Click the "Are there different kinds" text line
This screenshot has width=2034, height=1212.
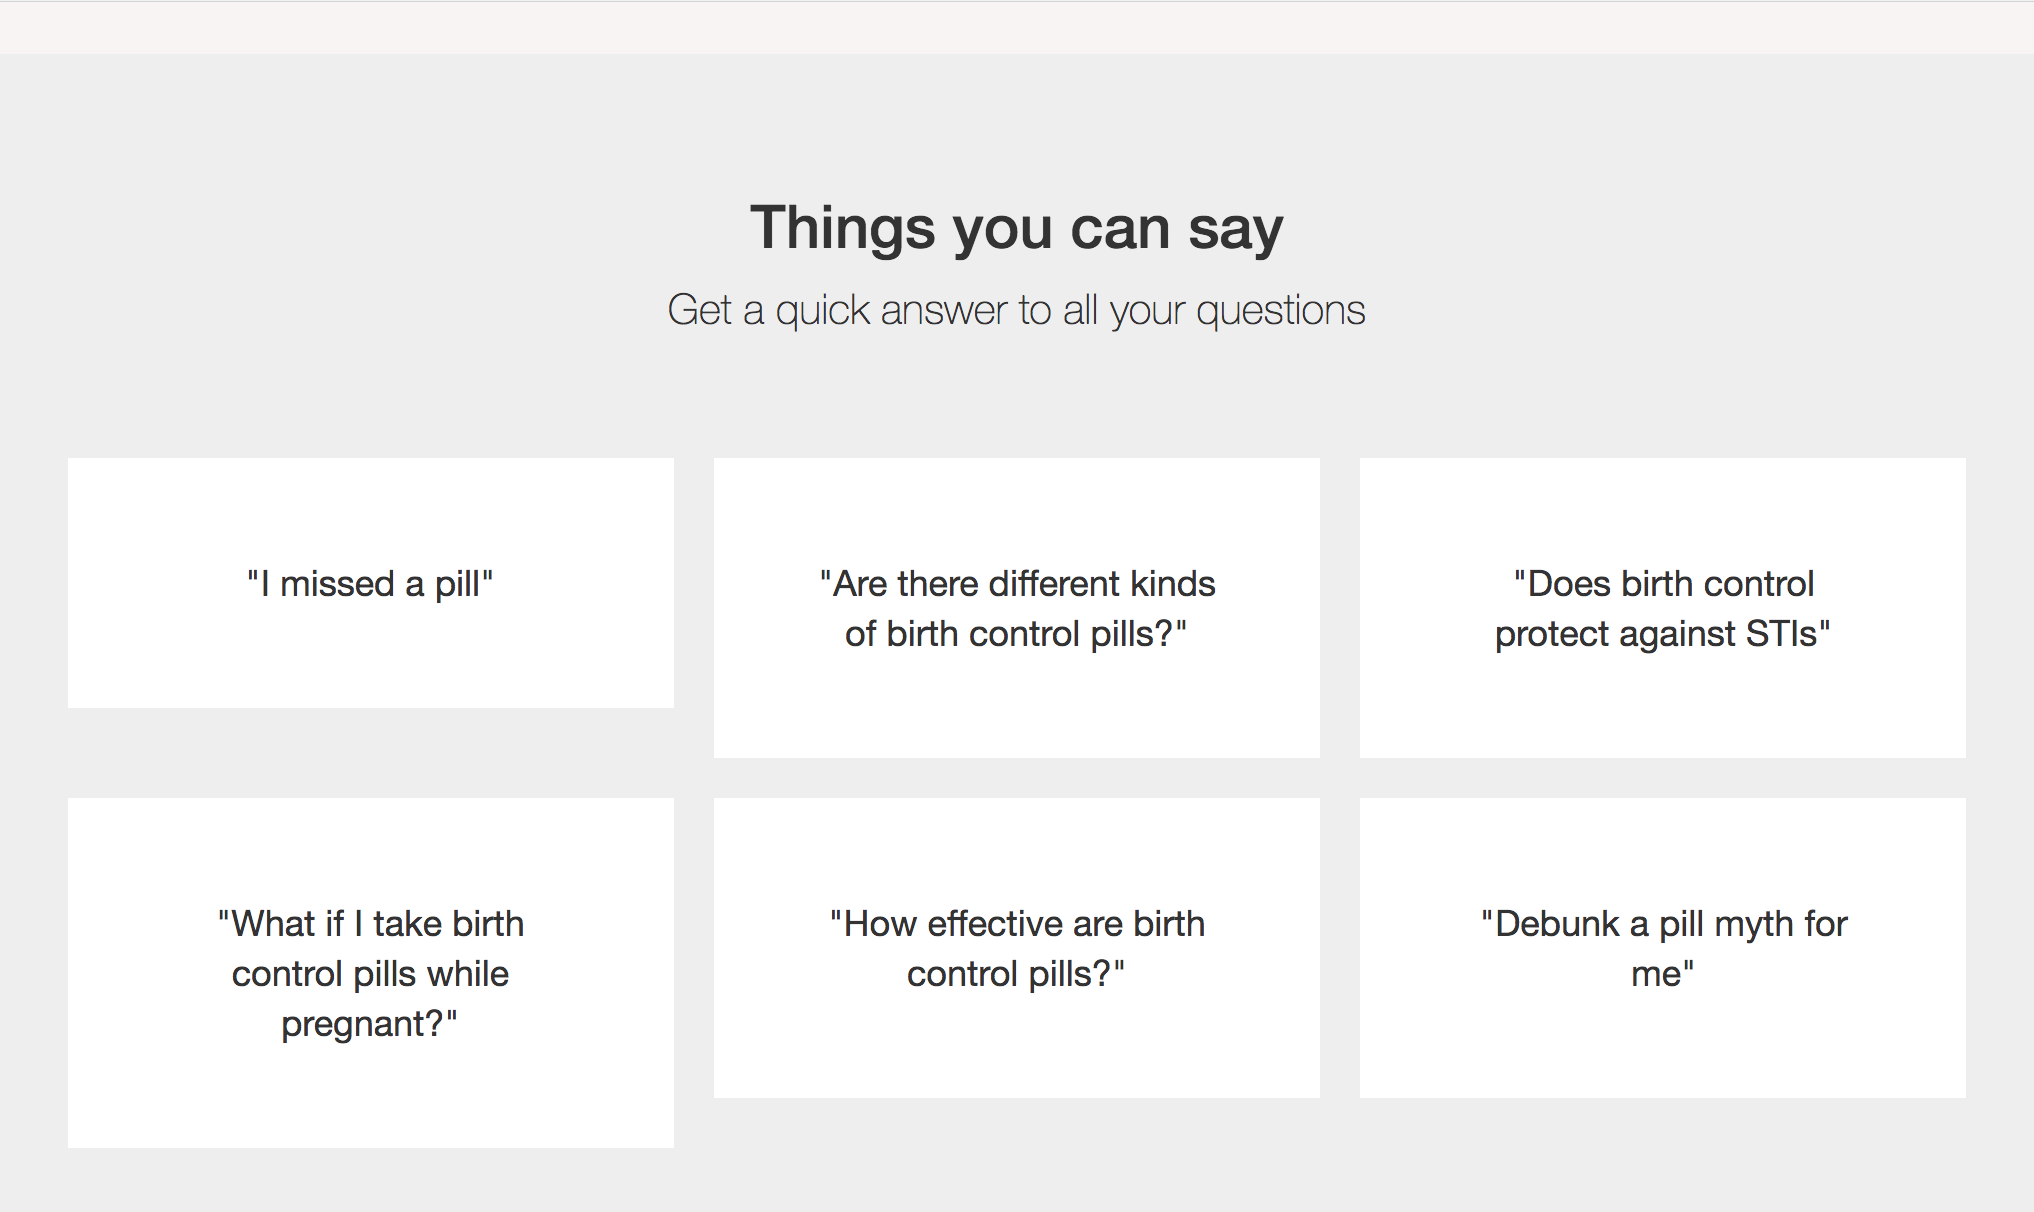click(1017, 584)
